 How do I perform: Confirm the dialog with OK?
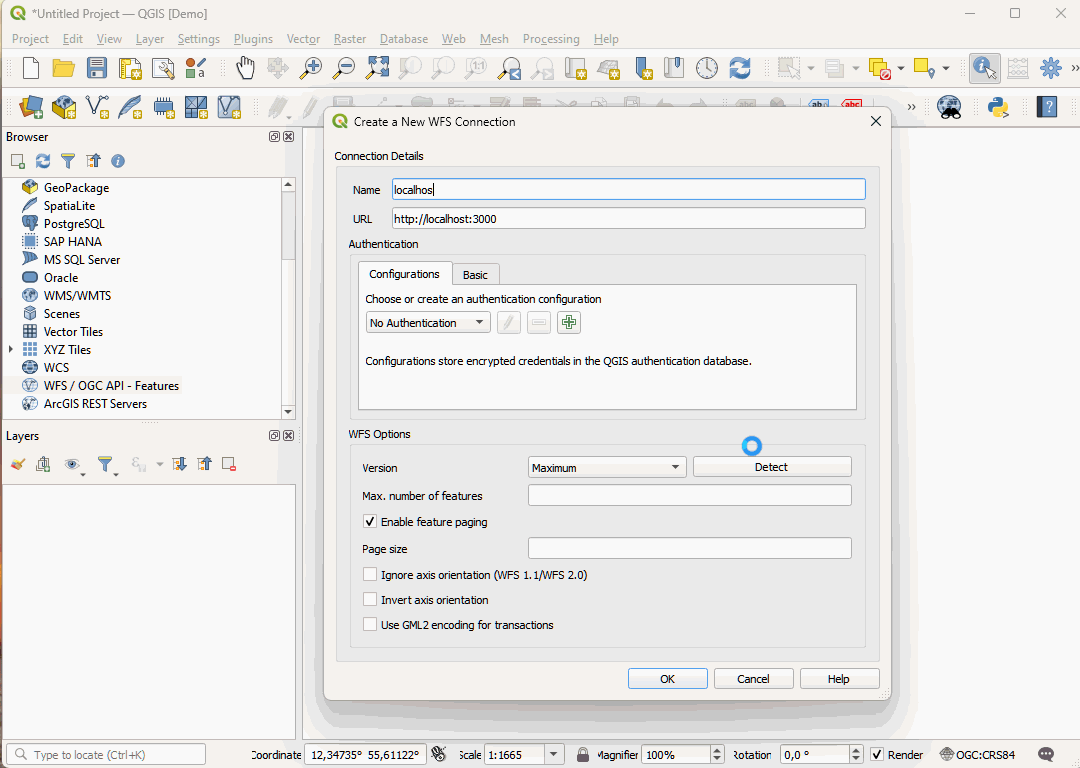tap(667, 678)
